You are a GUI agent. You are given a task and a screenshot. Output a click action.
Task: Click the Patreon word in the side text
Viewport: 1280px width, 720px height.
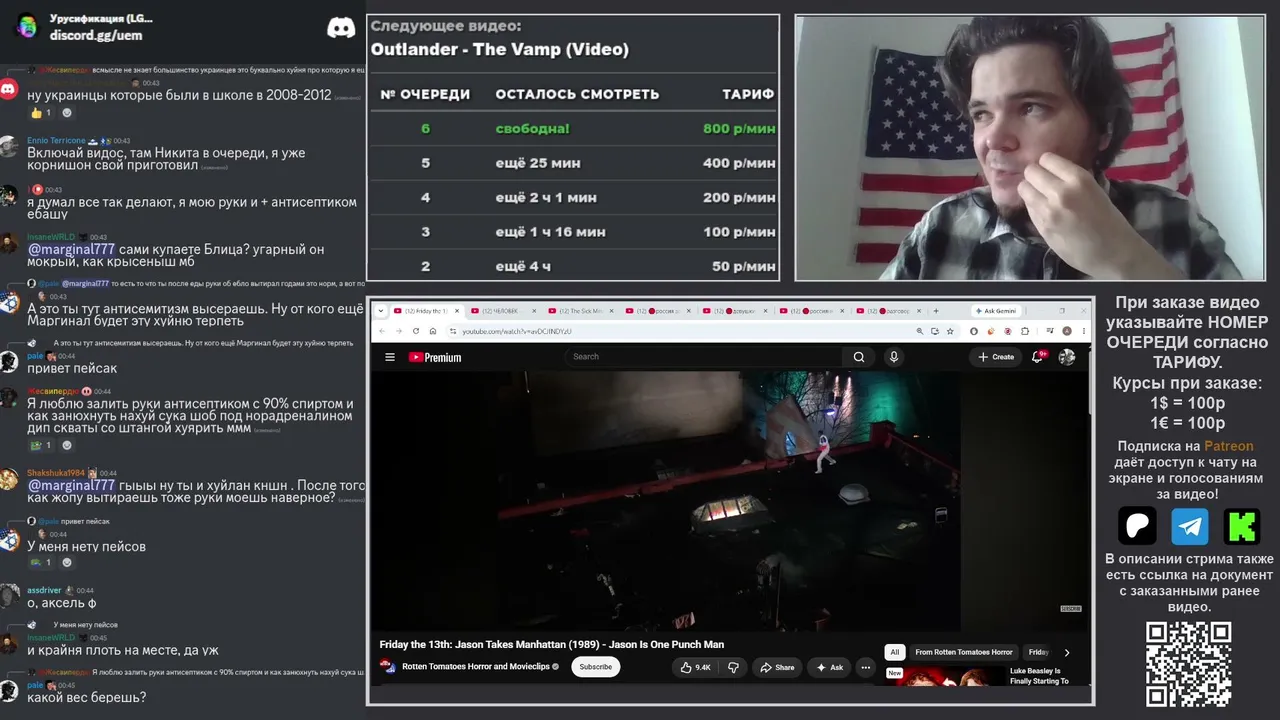click(1228, 446)
